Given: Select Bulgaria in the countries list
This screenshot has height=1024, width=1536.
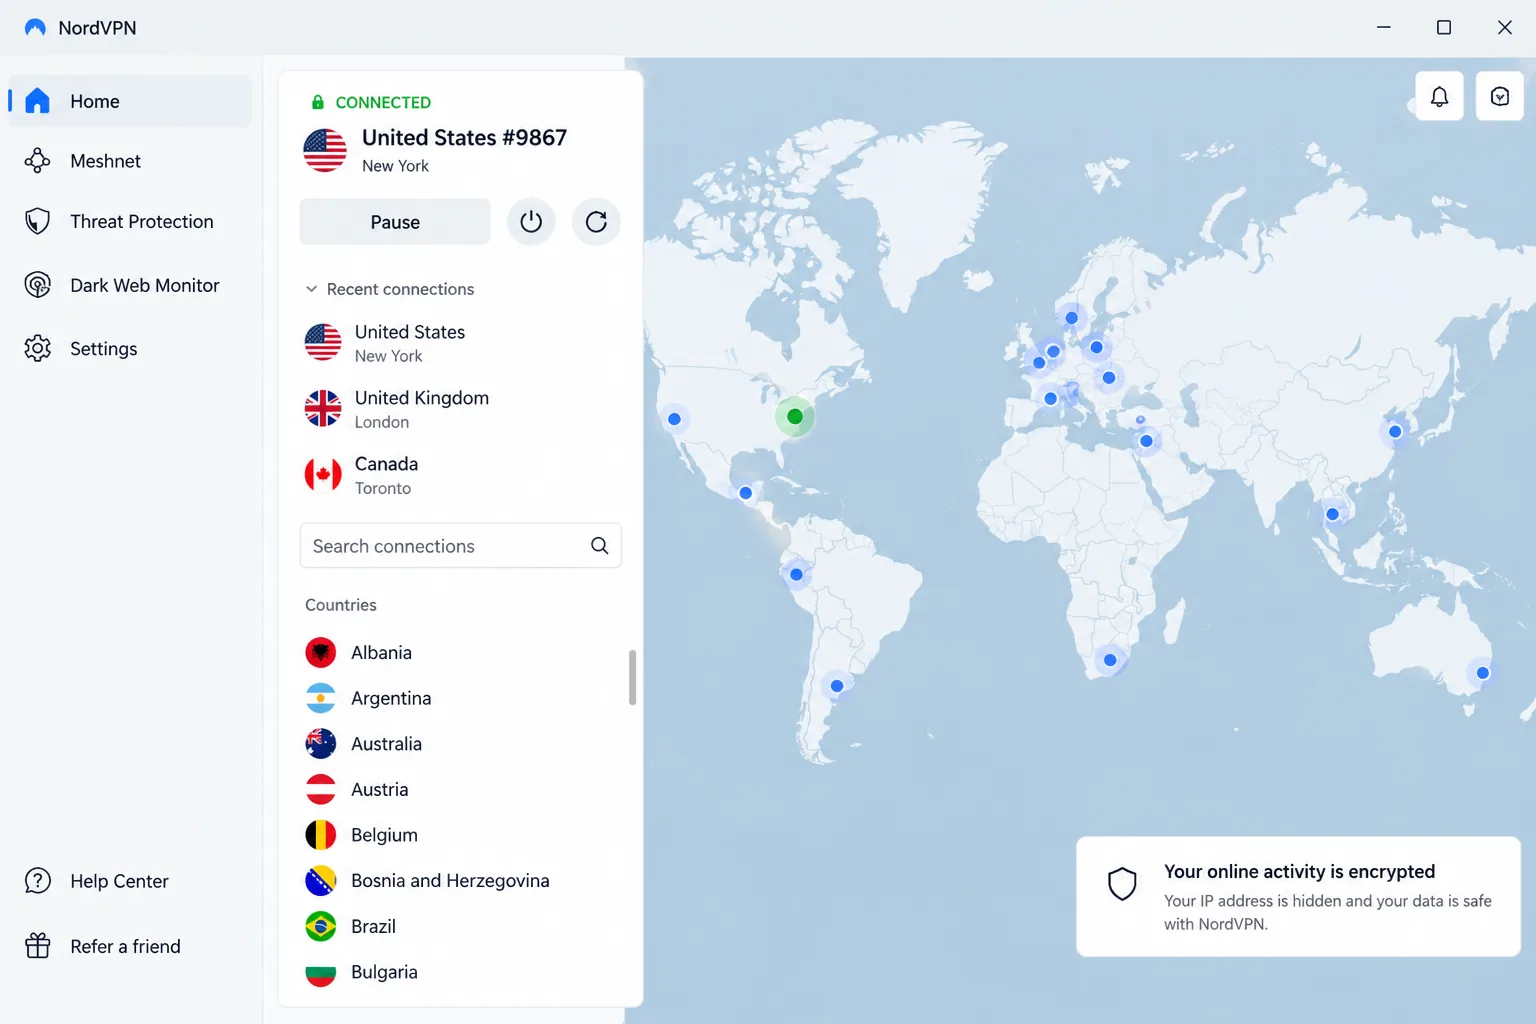Looking at the screenshot, I should click(461, 972).
